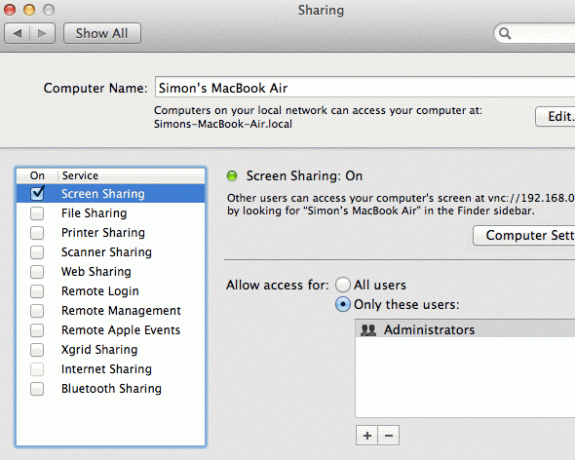
Task: Select Internet Sharing in service list
Action: (110, 369)
